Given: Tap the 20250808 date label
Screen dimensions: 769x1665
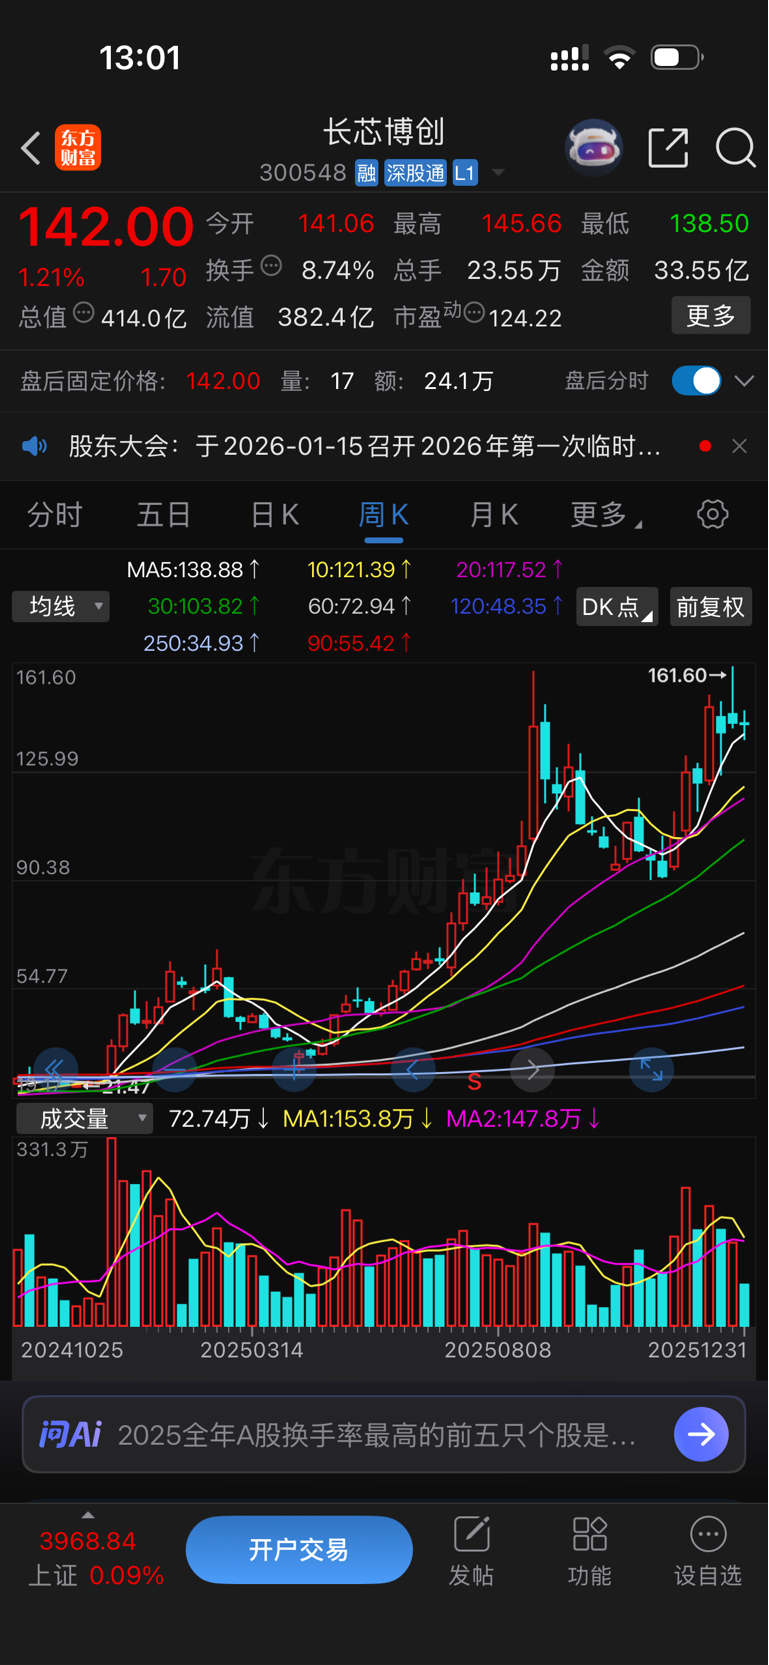Looking at the screenshot, I should pos(498,1350).
